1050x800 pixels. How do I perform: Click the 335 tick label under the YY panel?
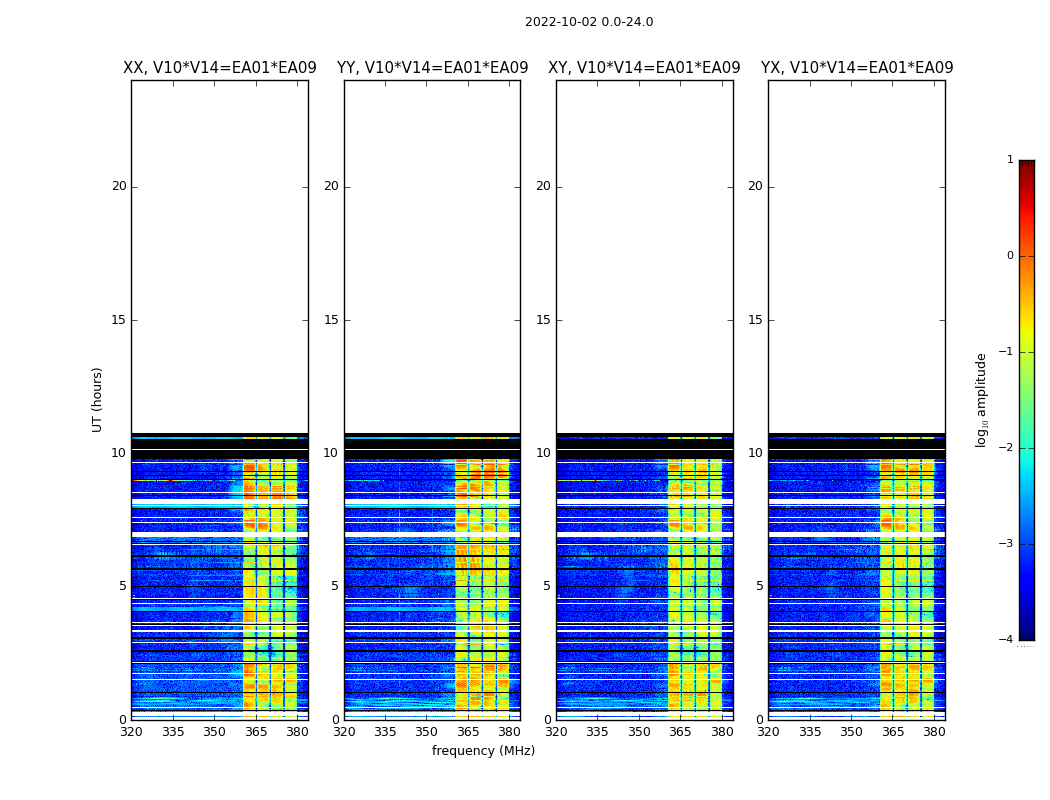tap(385, 732)
